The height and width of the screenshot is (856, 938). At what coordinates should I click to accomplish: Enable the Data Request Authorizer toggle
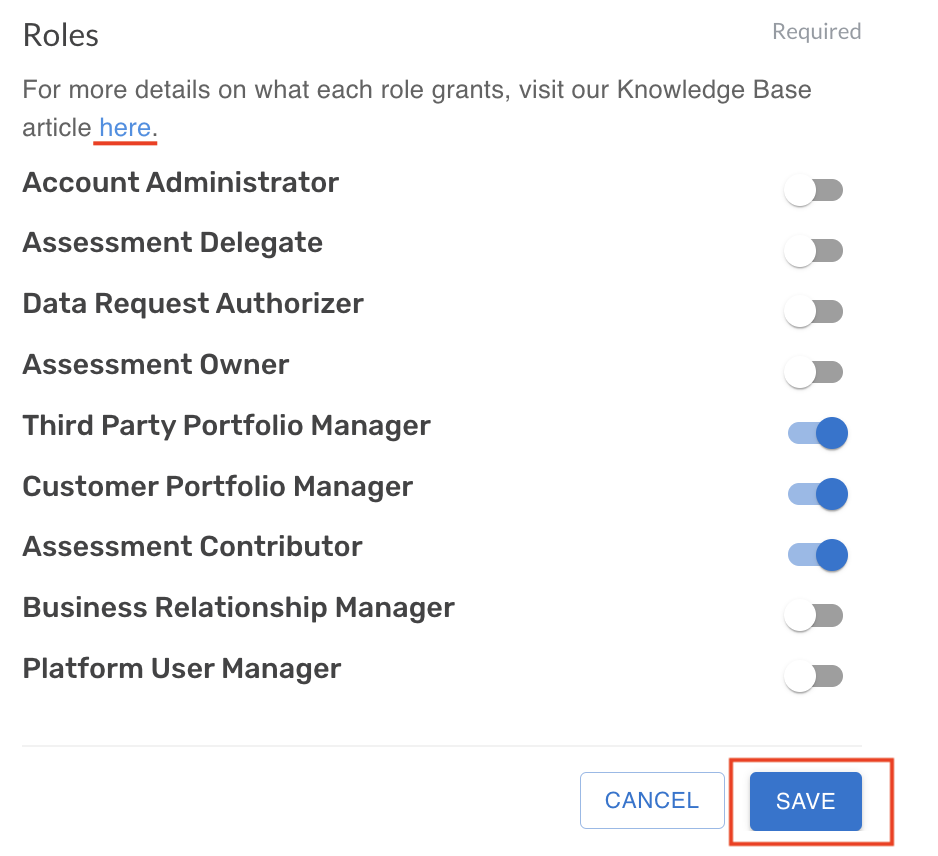(813, 311)
